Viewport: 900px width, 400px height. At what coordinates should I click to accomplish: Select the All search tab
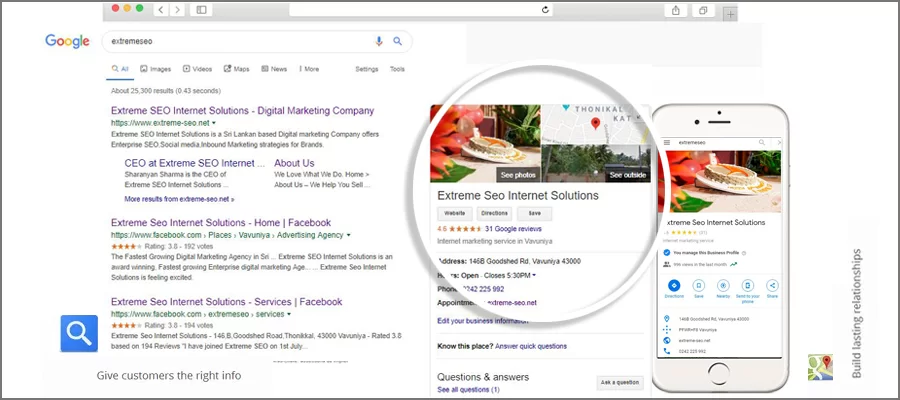[121, 69]
